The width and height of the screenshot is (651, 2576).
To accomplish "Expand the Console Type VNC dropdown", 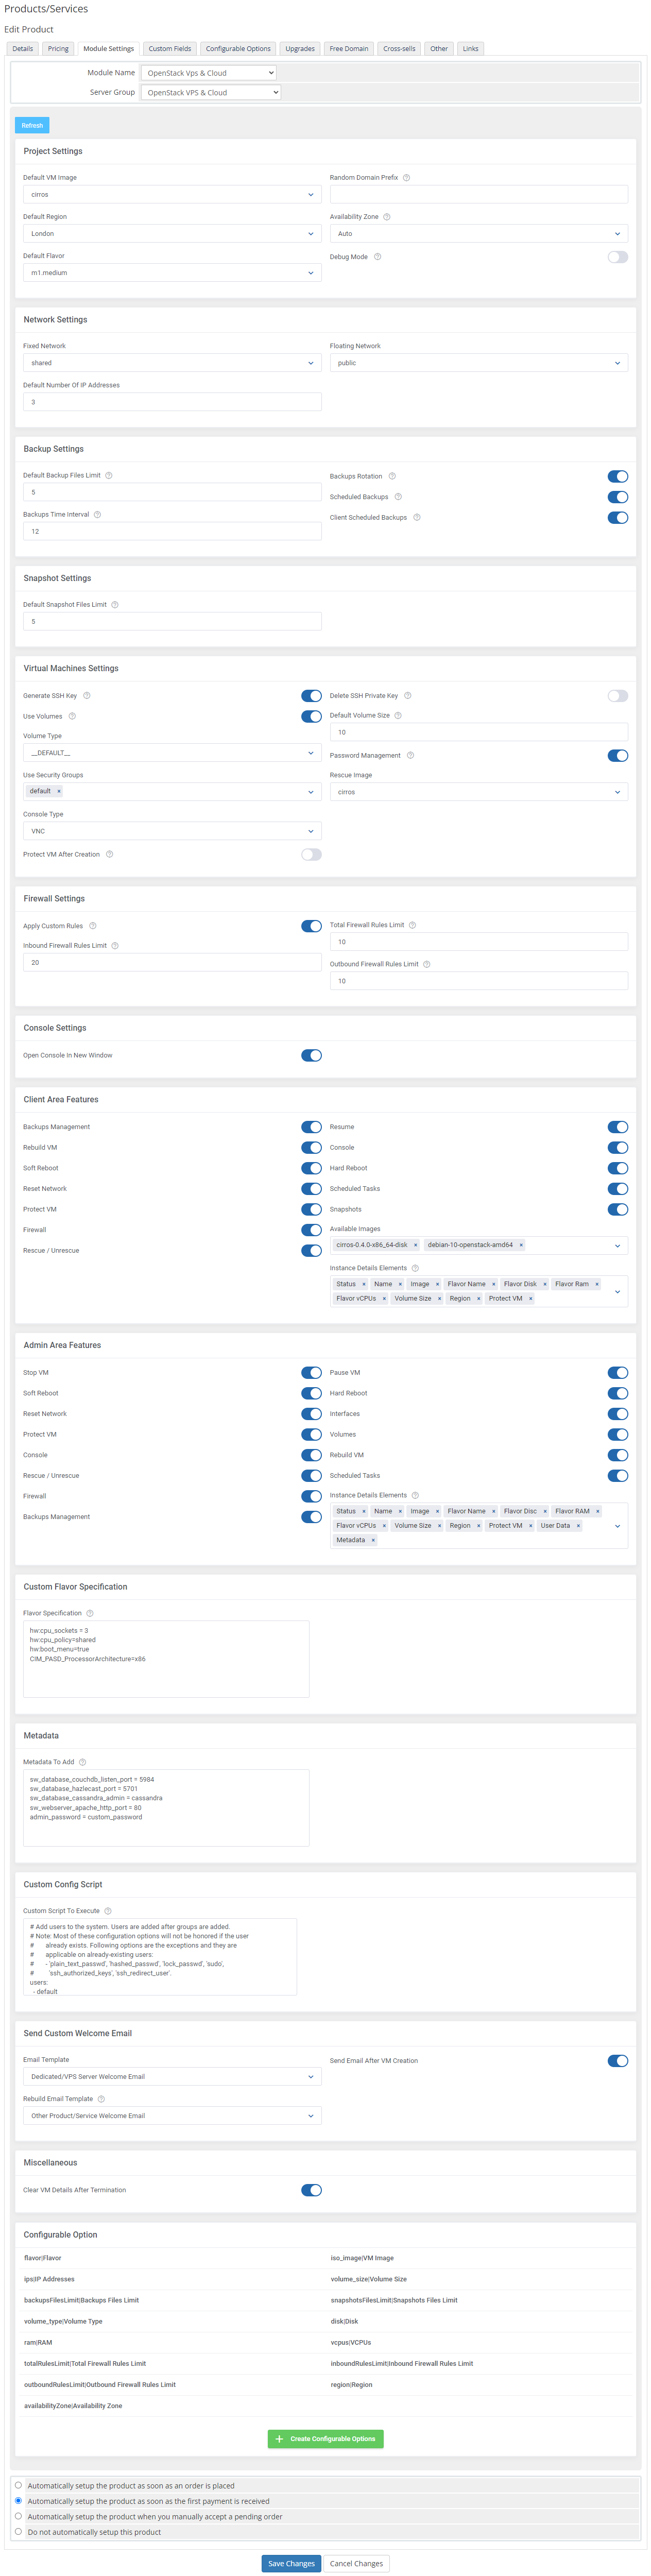I will [x=172, y=831].
